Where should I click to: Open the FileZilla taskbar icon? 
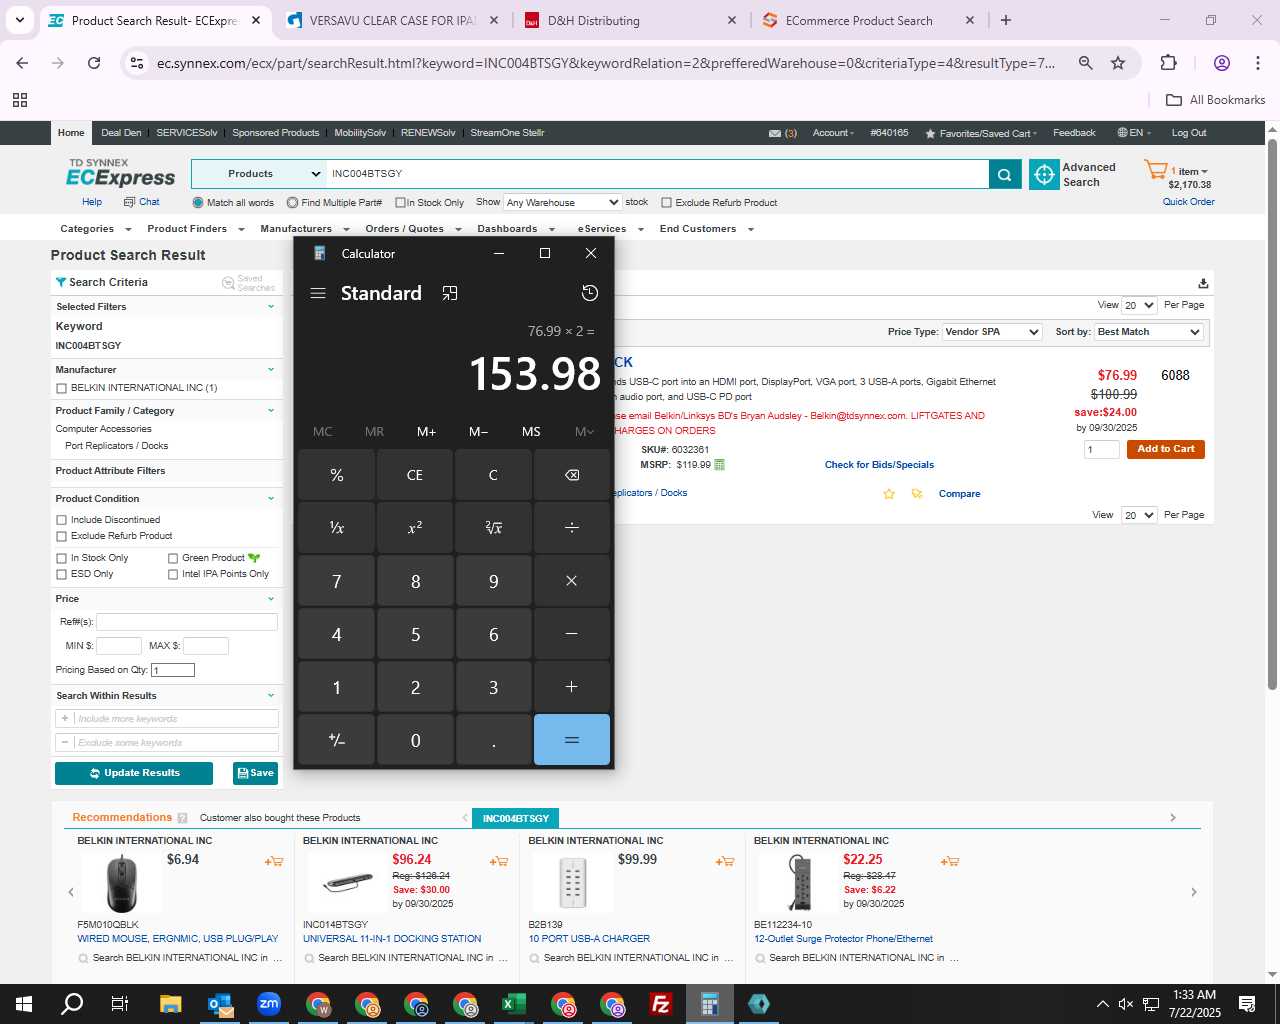661,1004
